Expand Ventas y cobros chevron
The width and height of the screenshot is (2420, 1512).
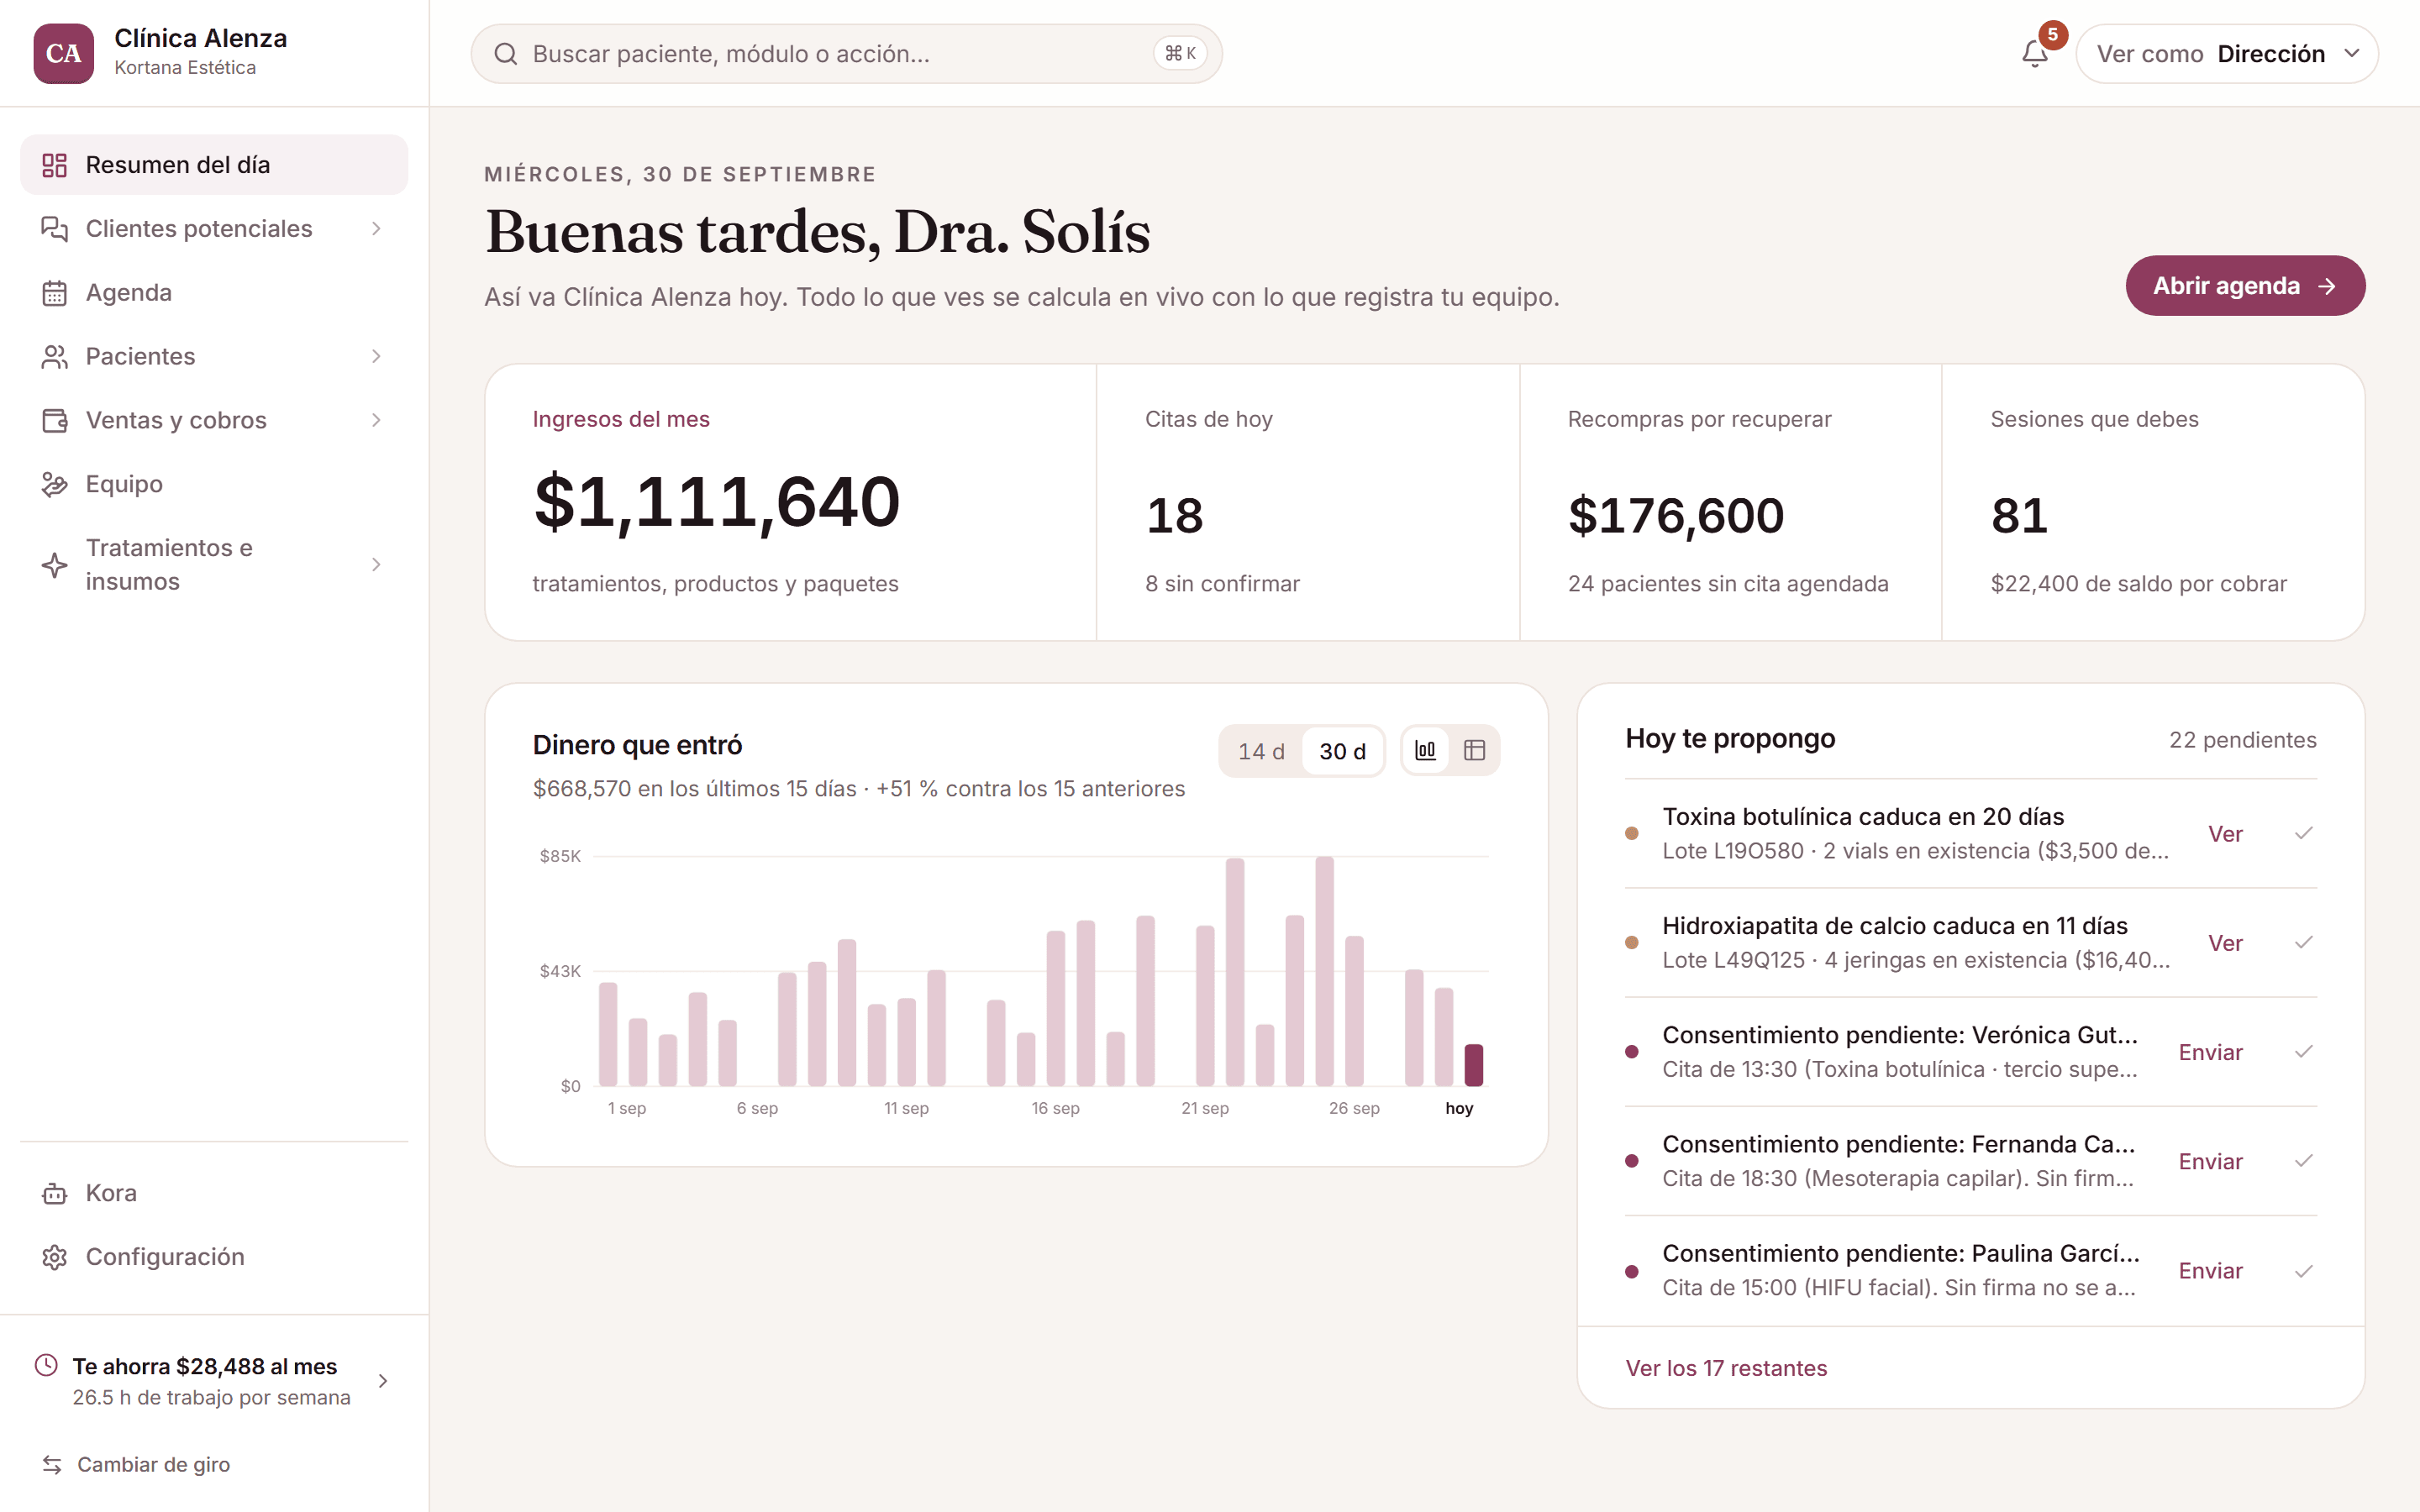376,420
